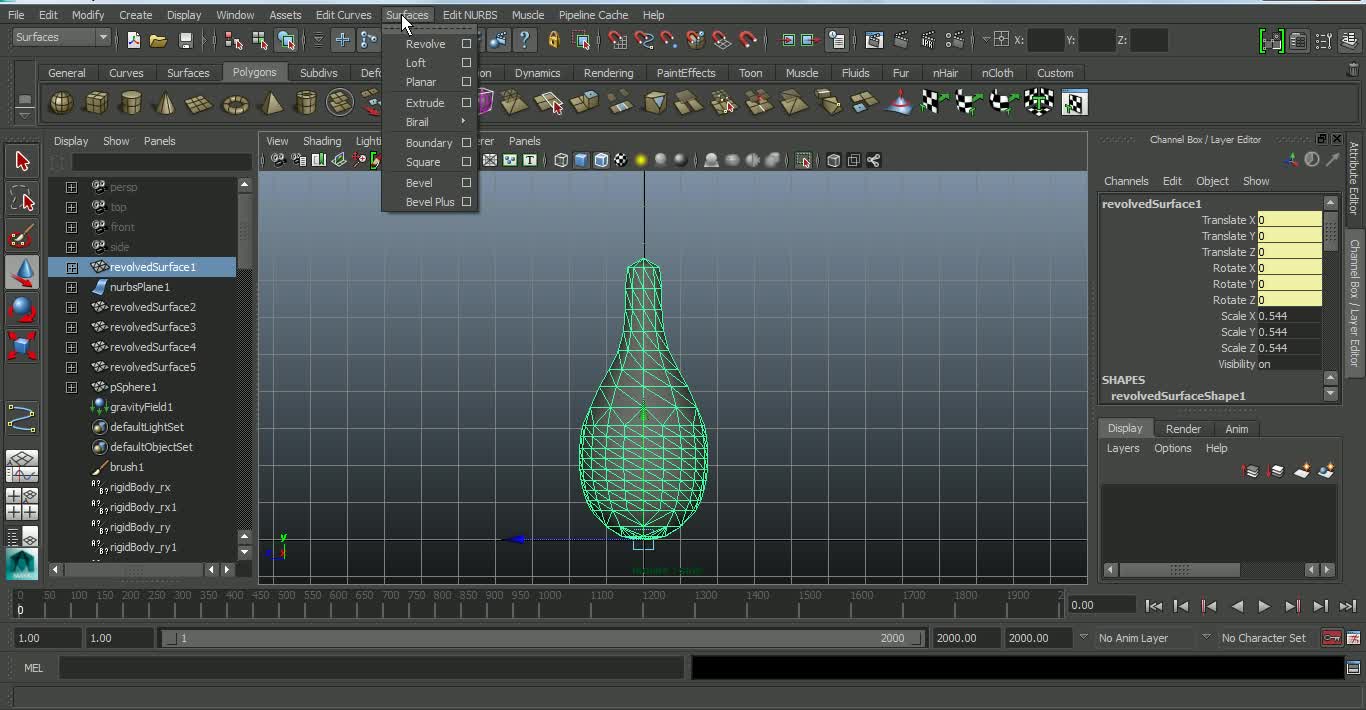Create a polygon plane from the shelf

199,102
